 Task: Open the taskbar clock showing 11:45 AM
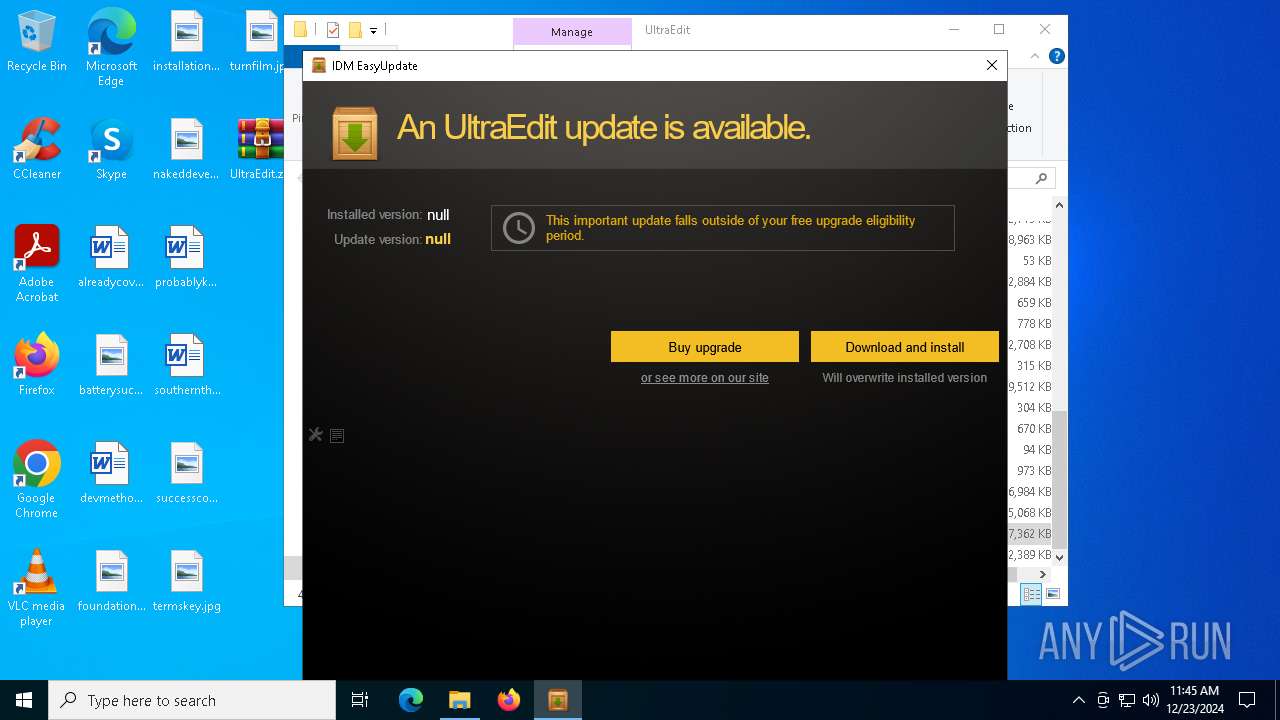pos(1195,700)
